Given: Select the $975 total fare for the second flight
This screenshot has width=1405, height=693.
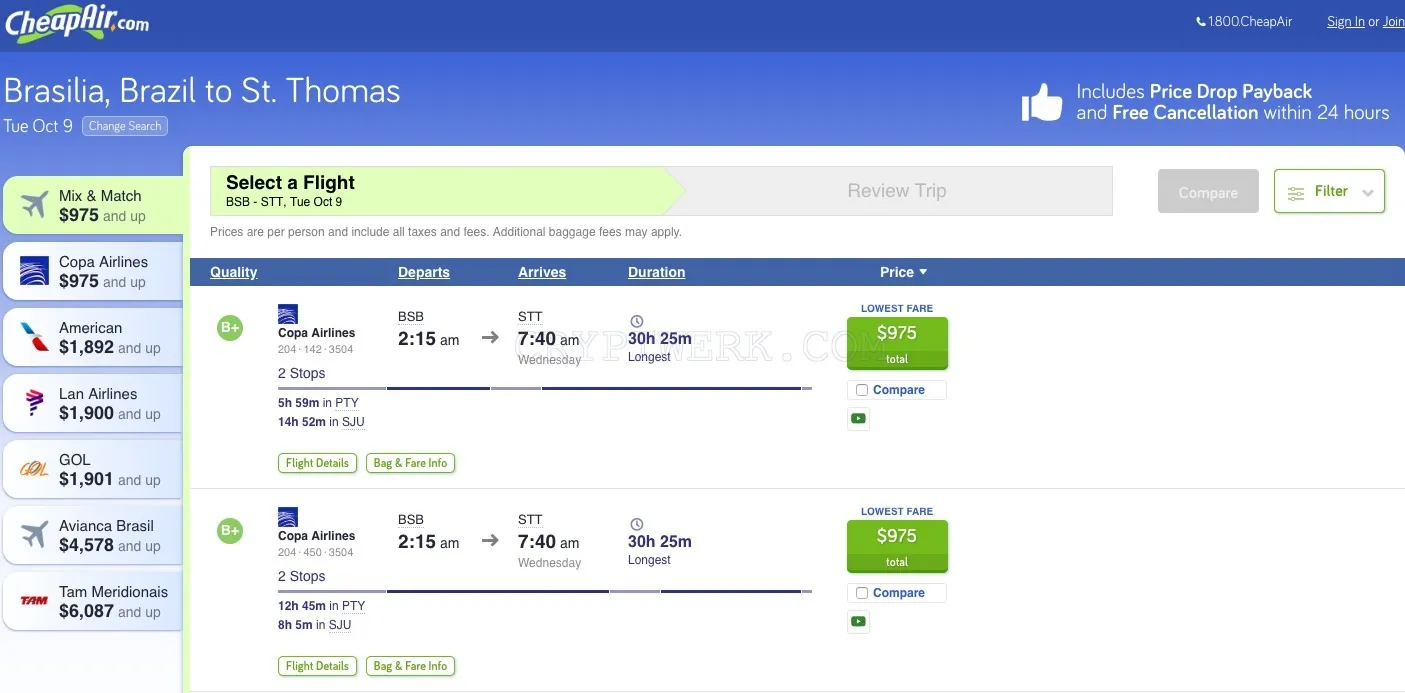Looking at the screenshot, I should click(897, 546).
